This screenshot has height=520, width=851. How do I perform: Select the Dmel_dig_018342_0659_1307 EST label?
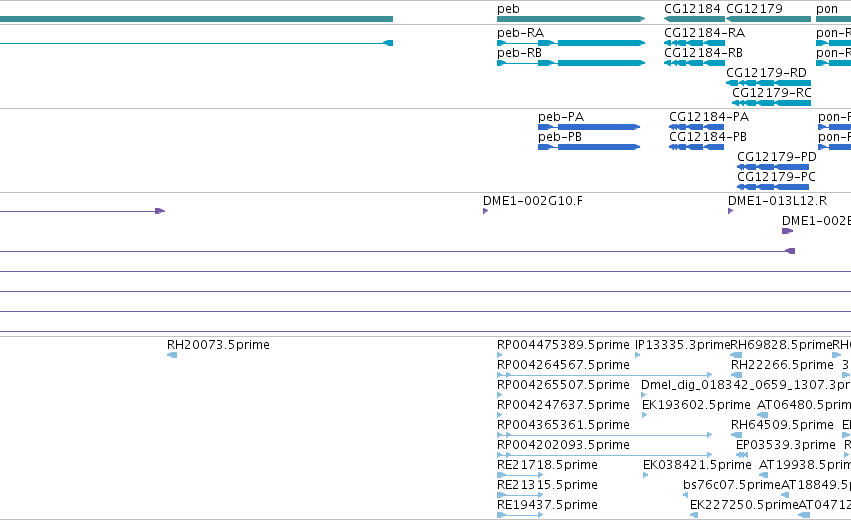click(x=746, y=385)
